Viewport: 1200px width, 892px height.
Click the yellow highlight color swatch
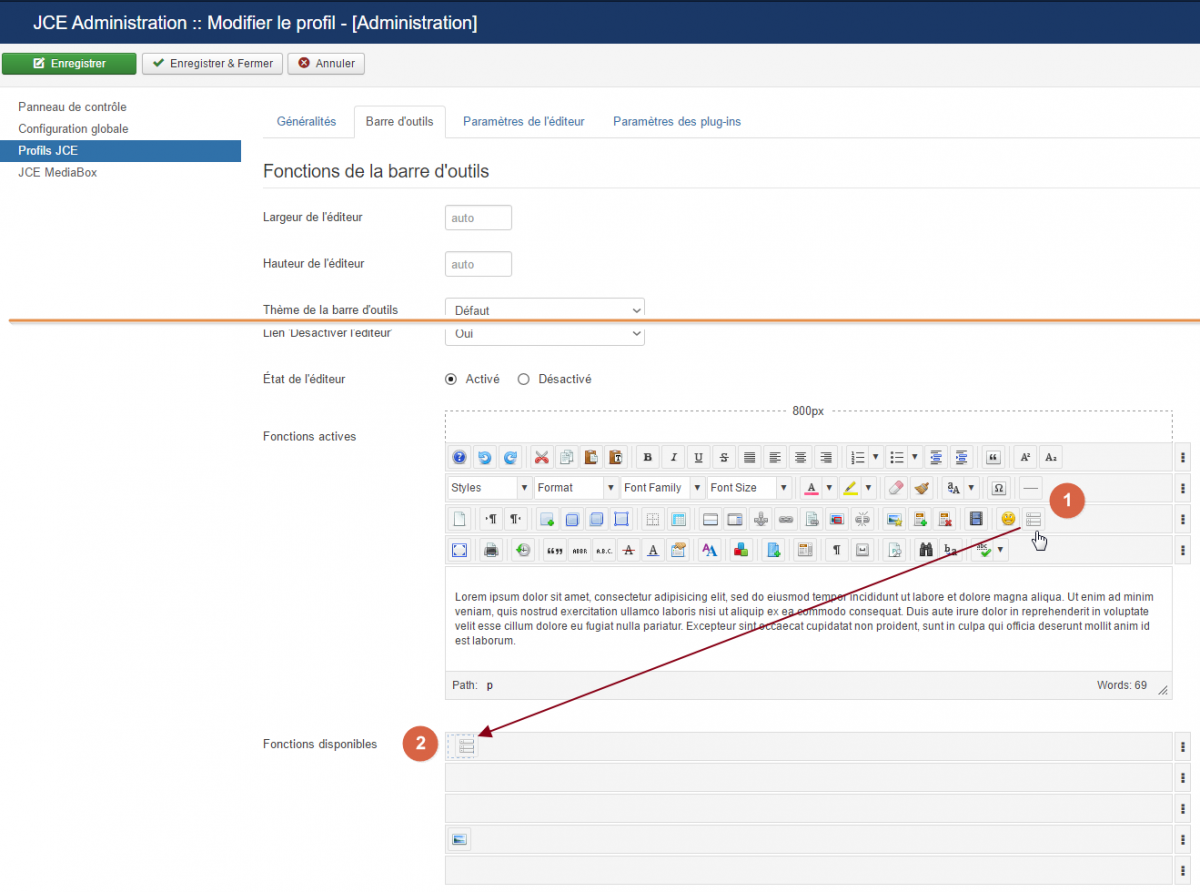click(x=850, y=488)
